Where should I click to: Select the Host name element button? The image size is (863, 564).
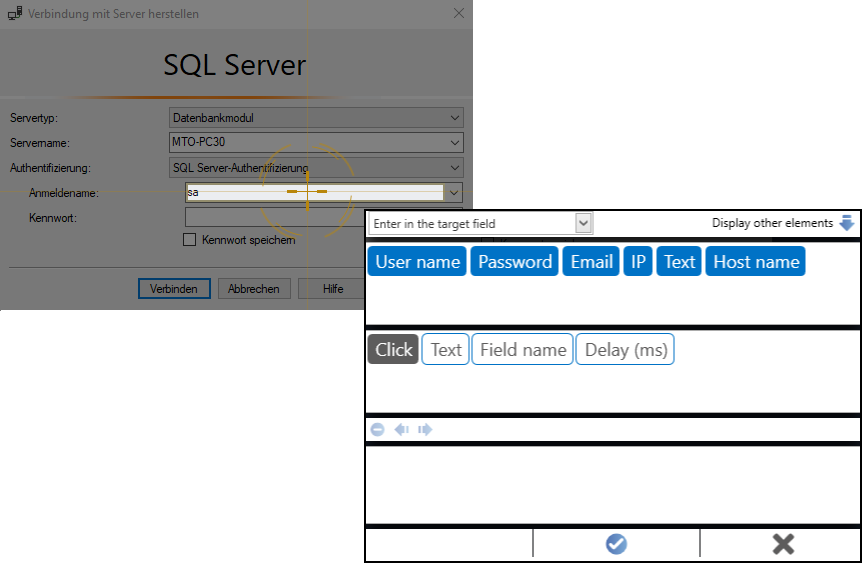756,261
